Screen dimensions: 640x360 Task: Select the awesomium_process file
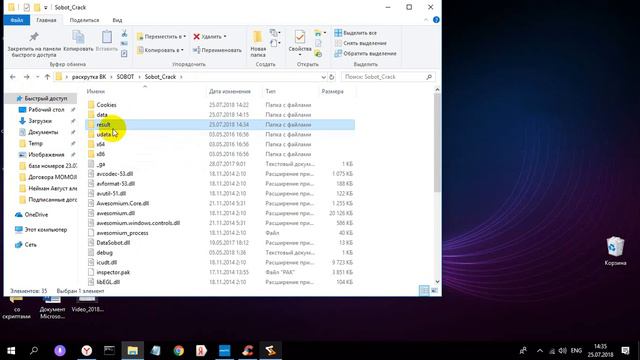pyautogui.click(x=122, y=233)
